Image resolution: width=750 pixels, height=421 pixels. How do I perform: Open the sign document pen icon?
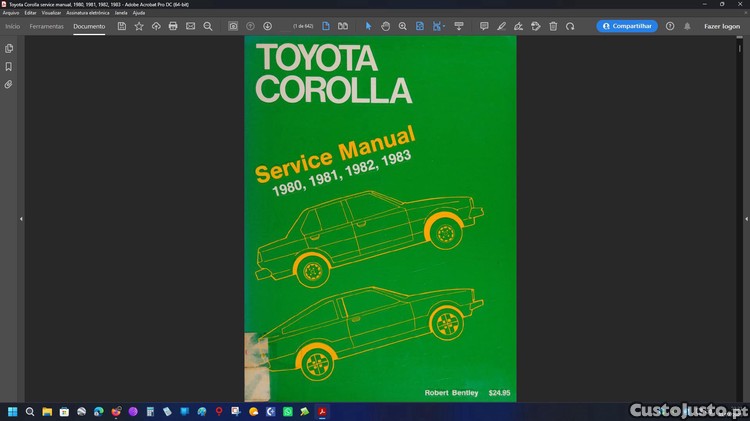click(x=518, y=26)
